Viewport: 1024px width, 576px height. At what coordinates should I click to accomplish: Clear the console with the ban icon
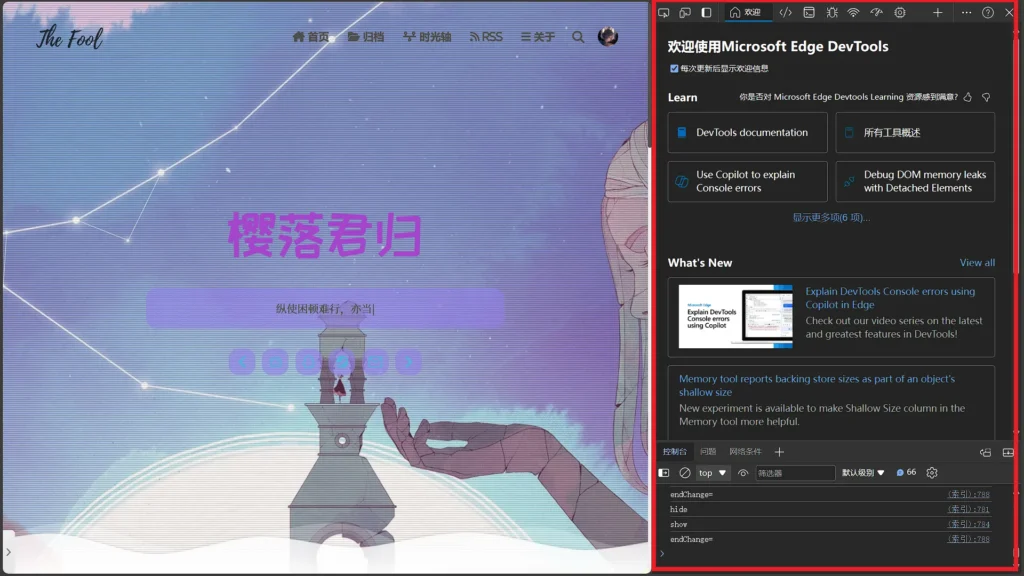coord(684,473)
